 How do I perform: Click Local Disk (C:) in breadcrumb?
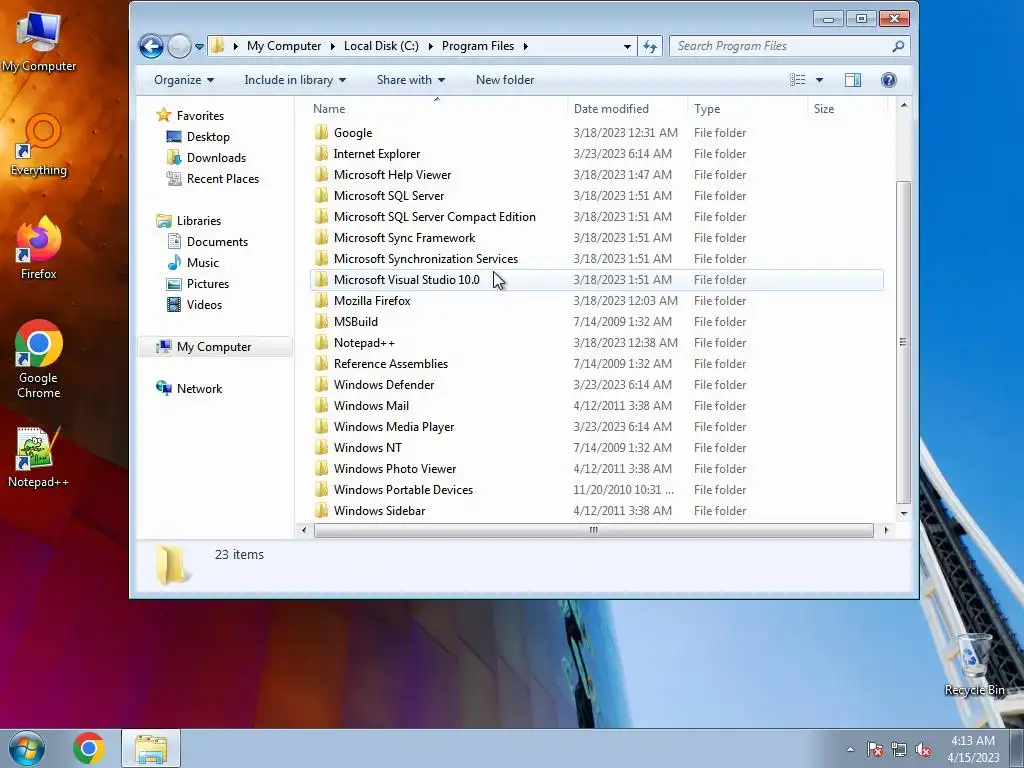381,46
